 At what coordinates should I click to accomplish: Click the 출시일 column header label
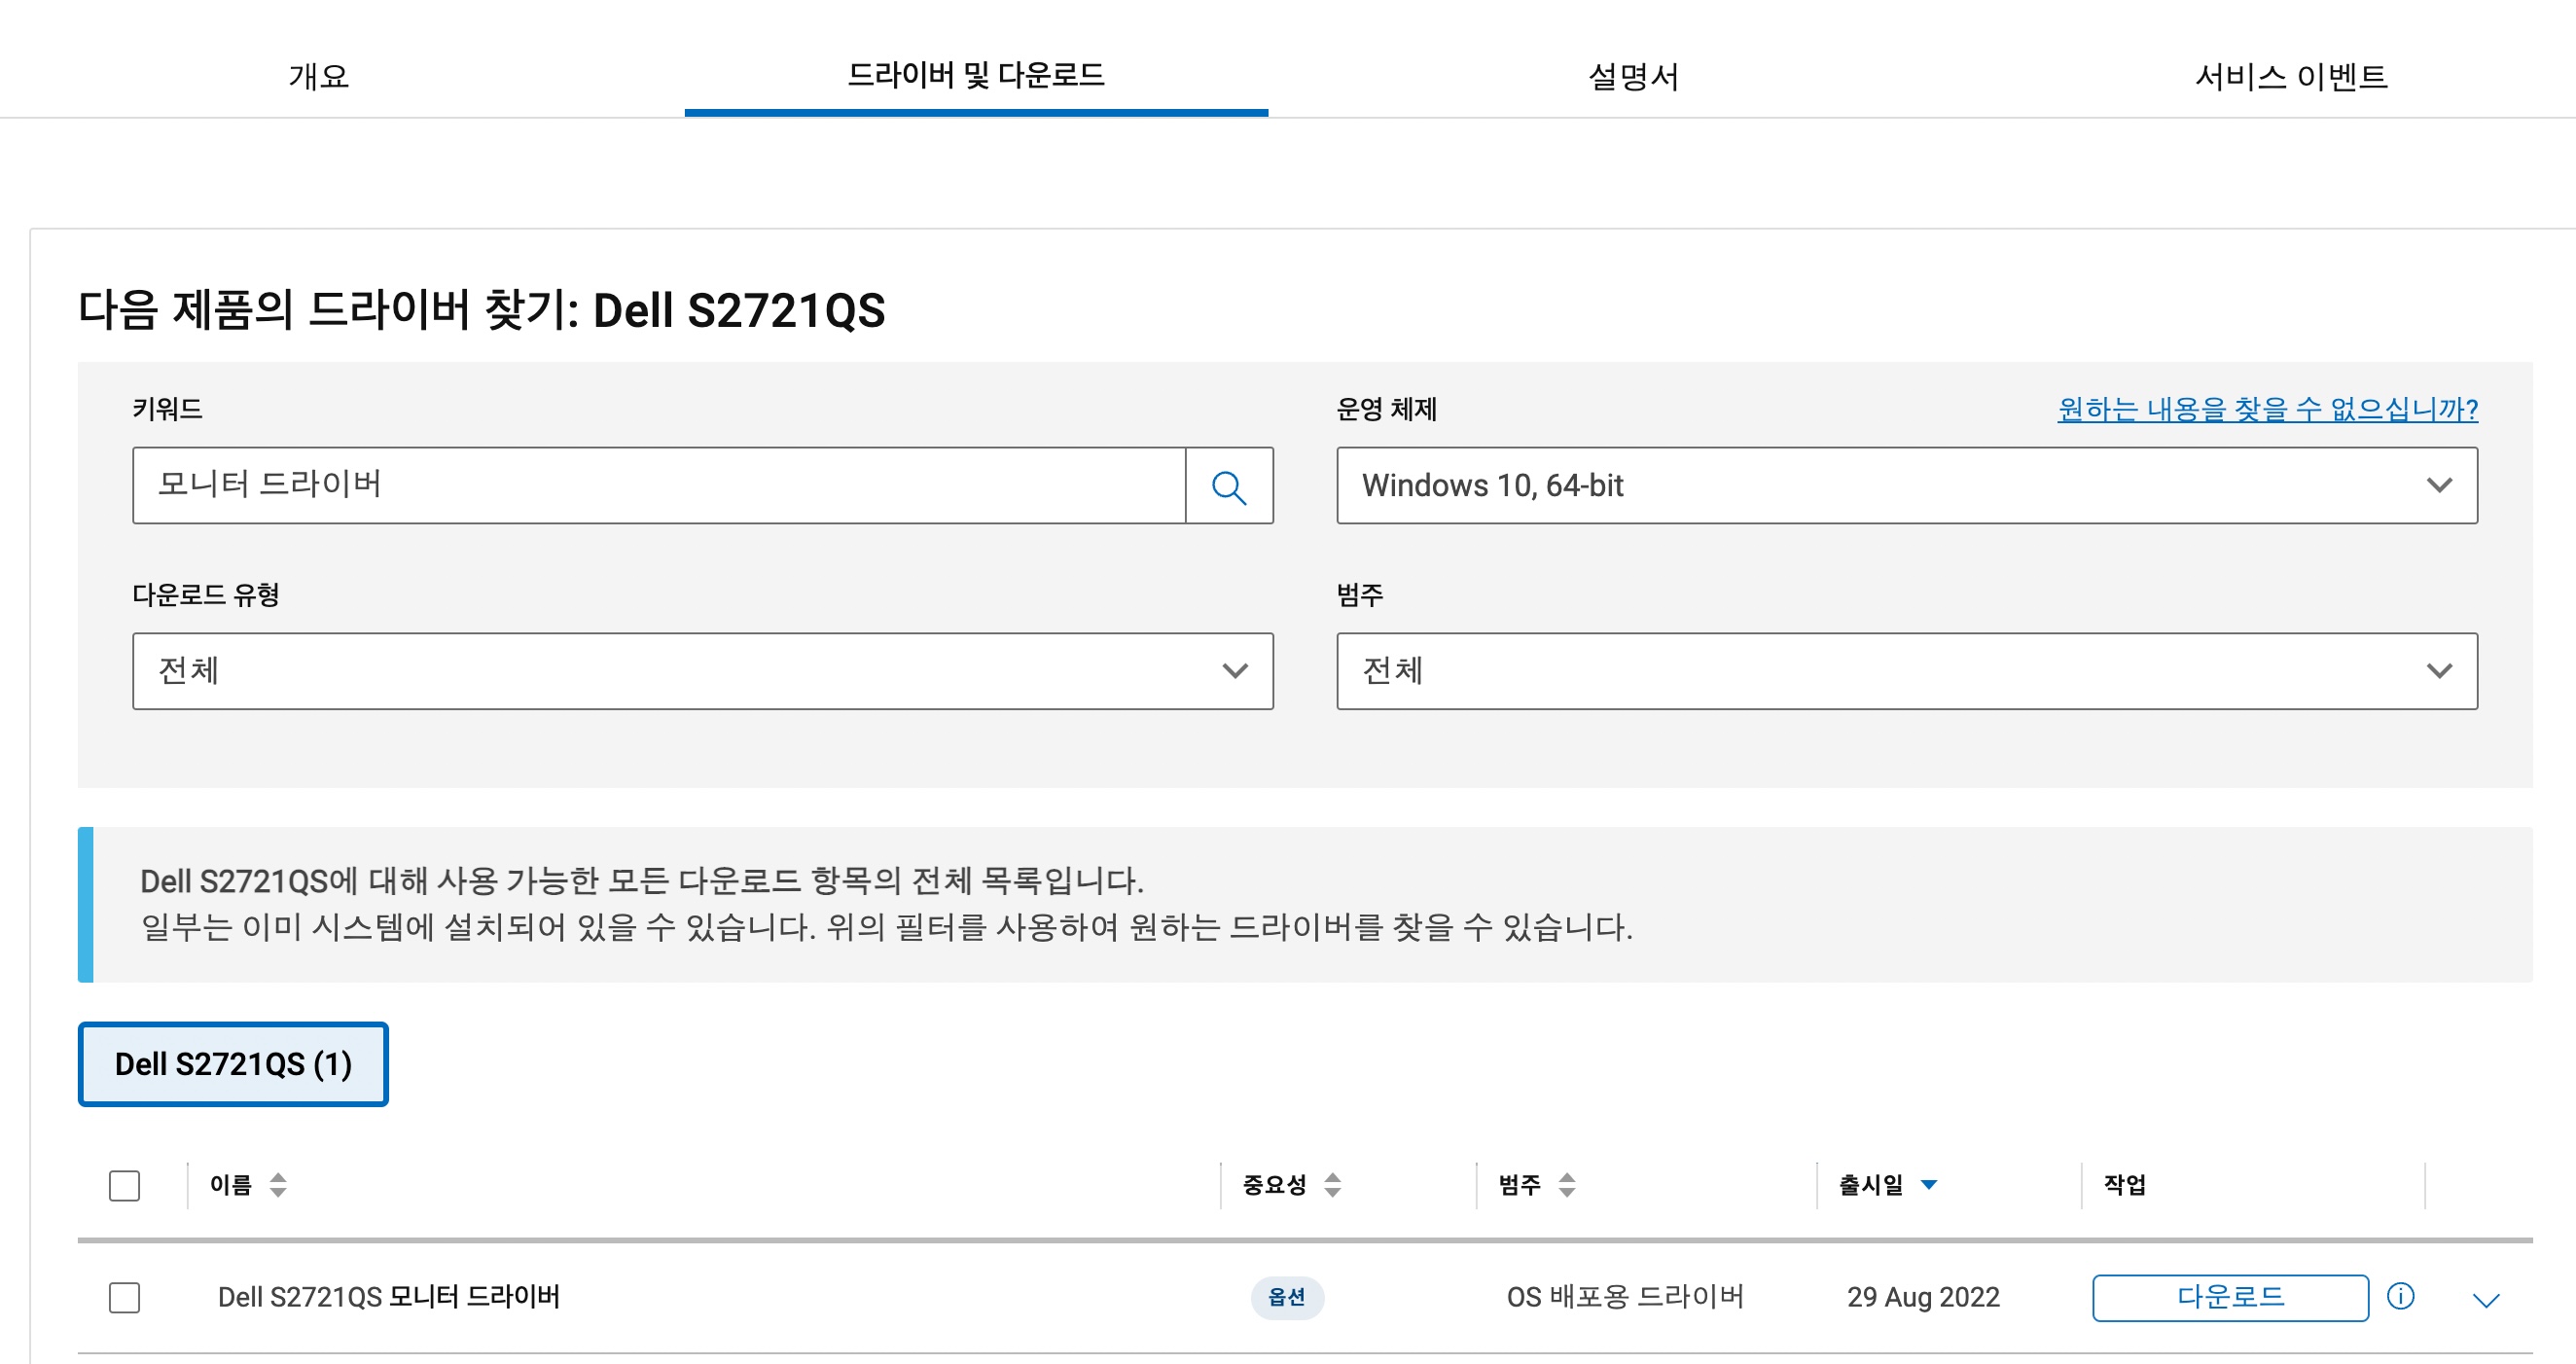point(1871,1185)
